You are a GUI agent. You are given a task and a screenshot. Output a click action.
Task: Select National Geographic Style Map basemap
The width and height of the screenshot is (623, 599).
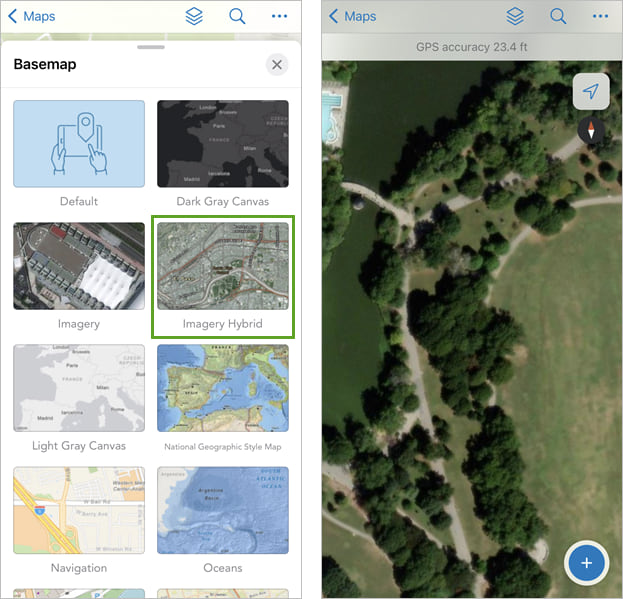click(223, 388)
